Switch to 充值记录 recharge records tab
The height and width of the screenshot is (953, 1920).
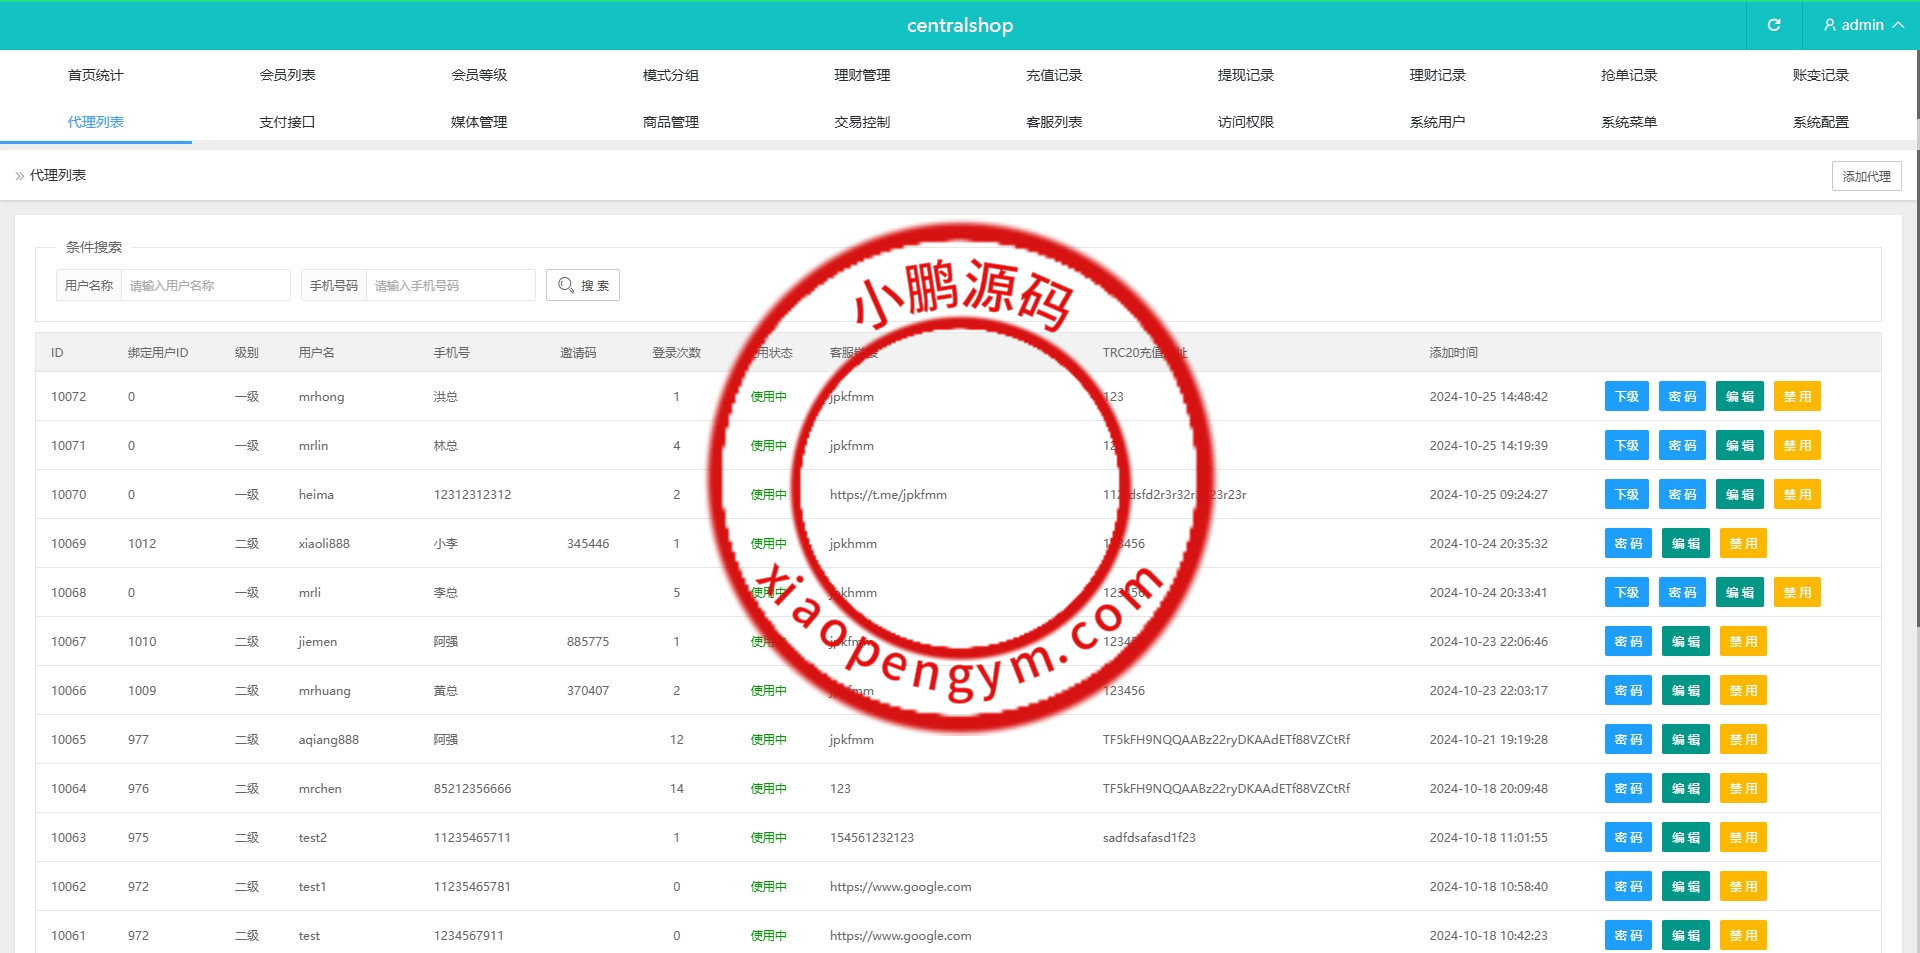(1053, 74)
